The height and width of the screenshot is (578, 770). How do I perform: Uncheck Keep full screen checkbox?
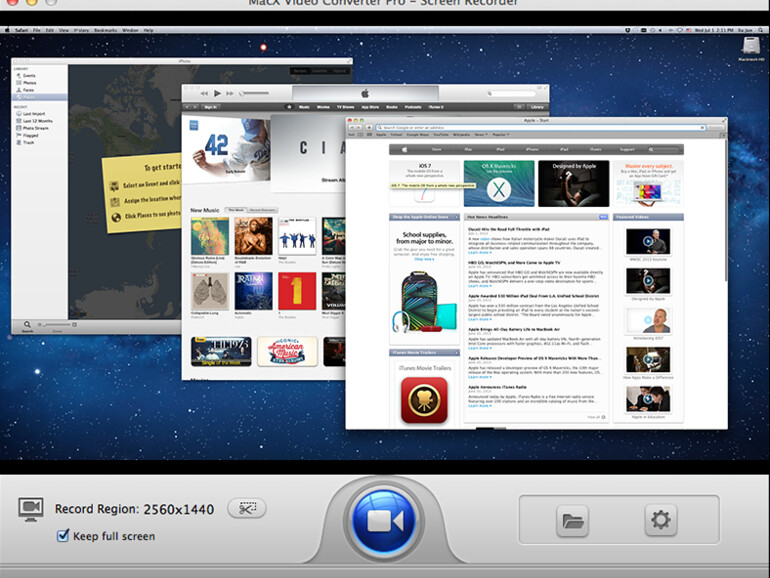(x=64, y=536)
